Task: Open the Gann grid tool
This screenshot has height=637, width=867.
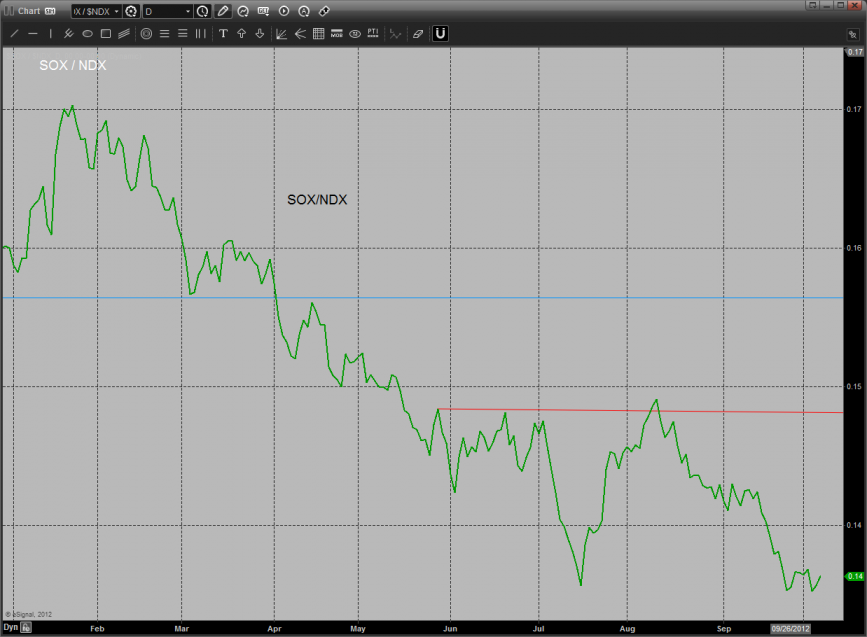Action: point(318,33)
